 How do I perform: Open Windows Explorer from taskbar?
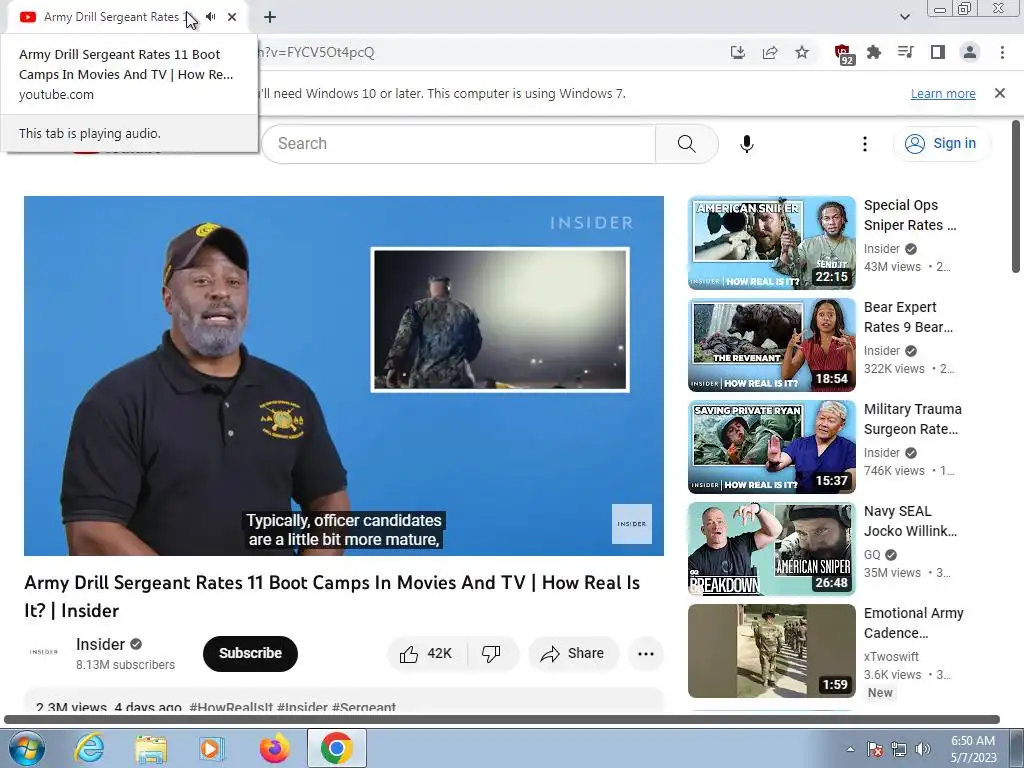151,748
